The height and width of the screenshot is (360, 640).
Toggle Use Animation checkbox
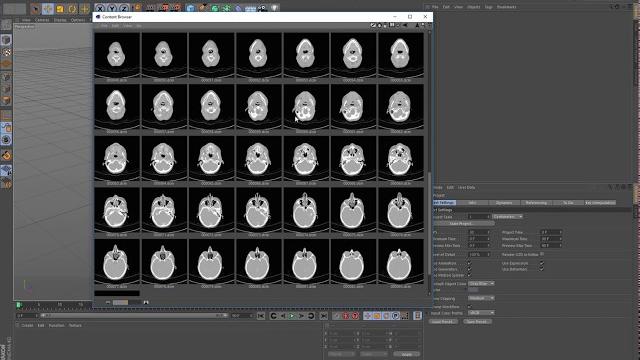tap(469, 264)
